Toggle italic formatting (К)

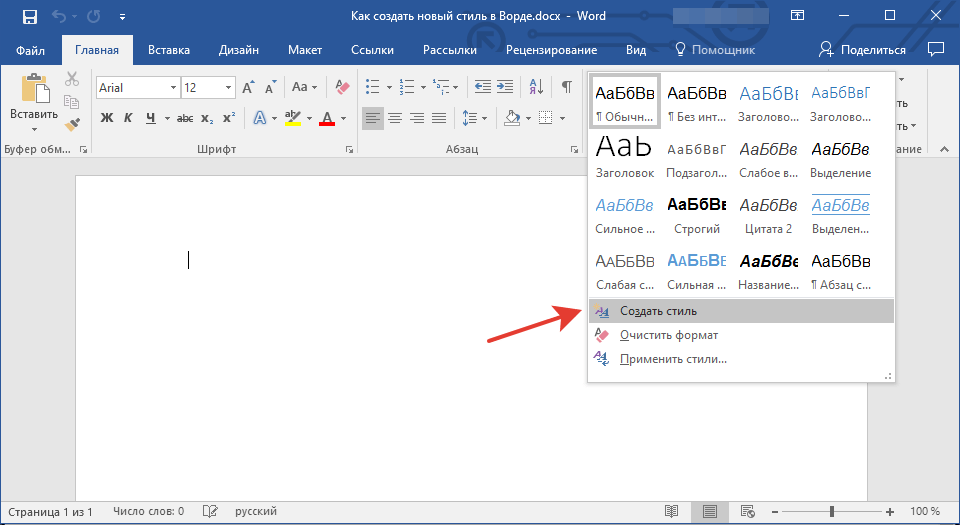[128, 118]
